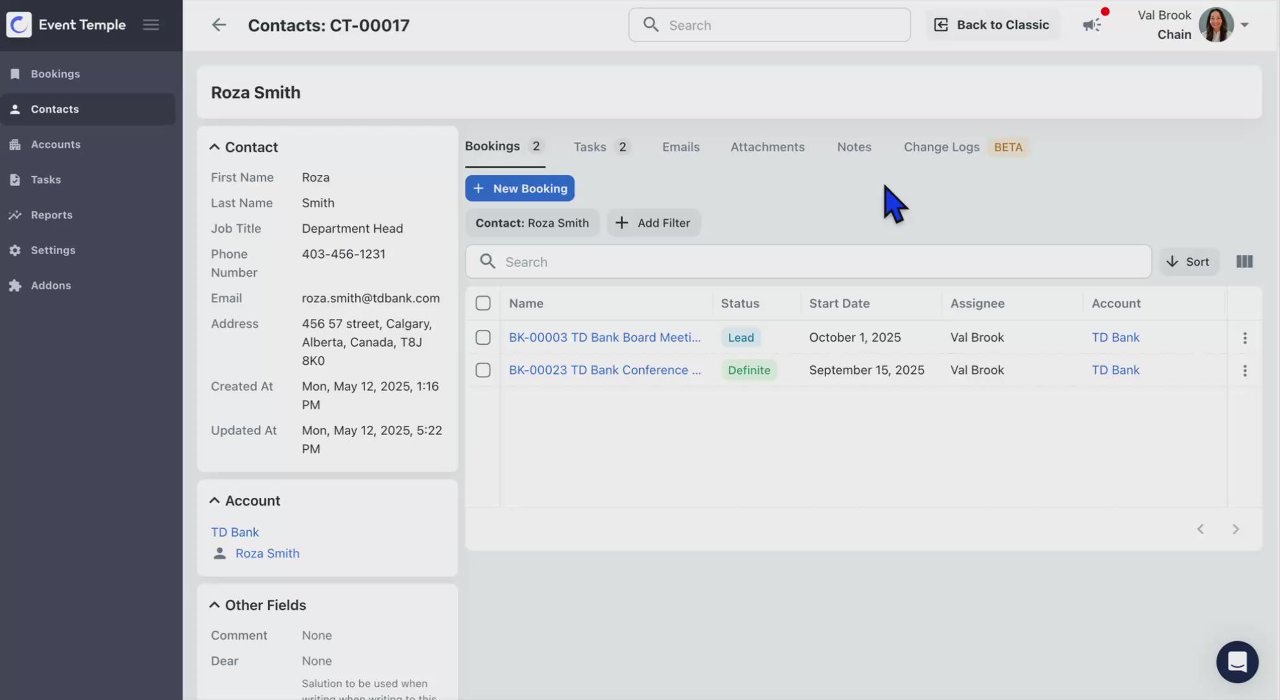The image size is (1280, 700).
Task: Click the Add Filter button
Action: point(654,223)
